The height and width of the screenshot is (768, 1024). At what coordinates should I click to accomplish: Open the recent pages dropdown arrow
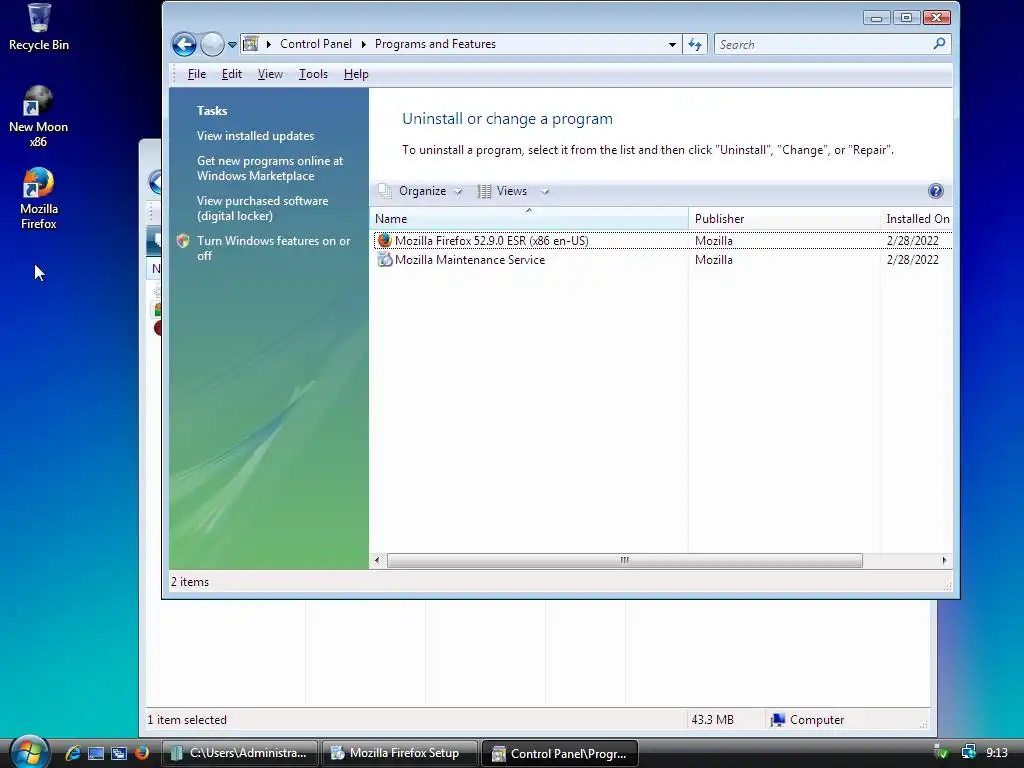point(232,45)
